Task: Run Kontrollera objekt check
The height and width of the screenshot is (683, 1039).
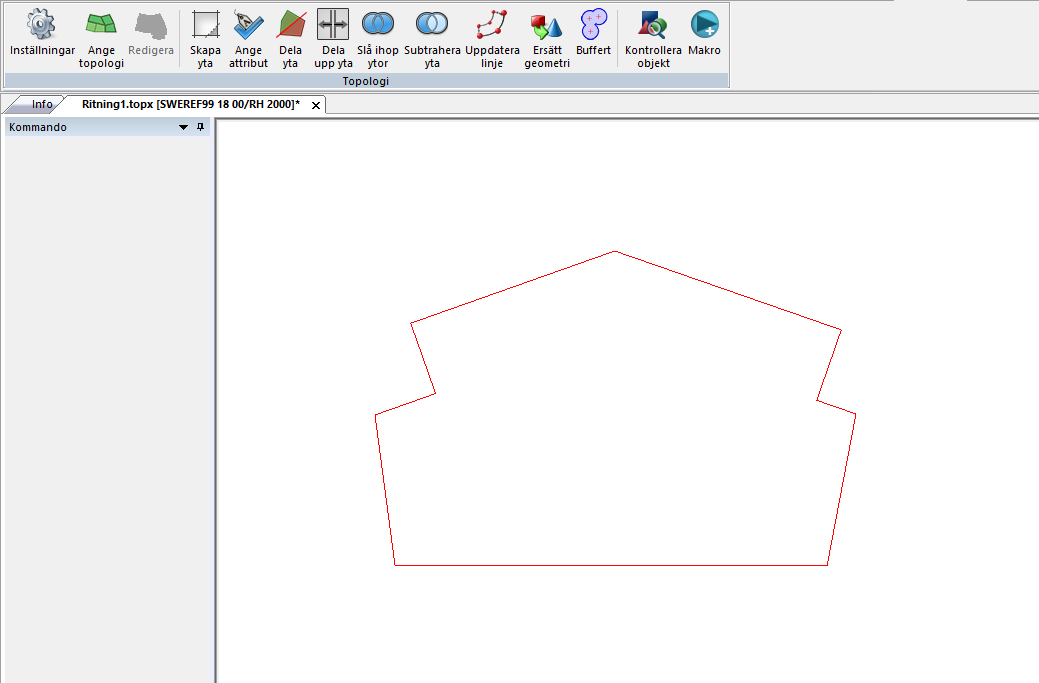Action: click(x=653, y=38)
